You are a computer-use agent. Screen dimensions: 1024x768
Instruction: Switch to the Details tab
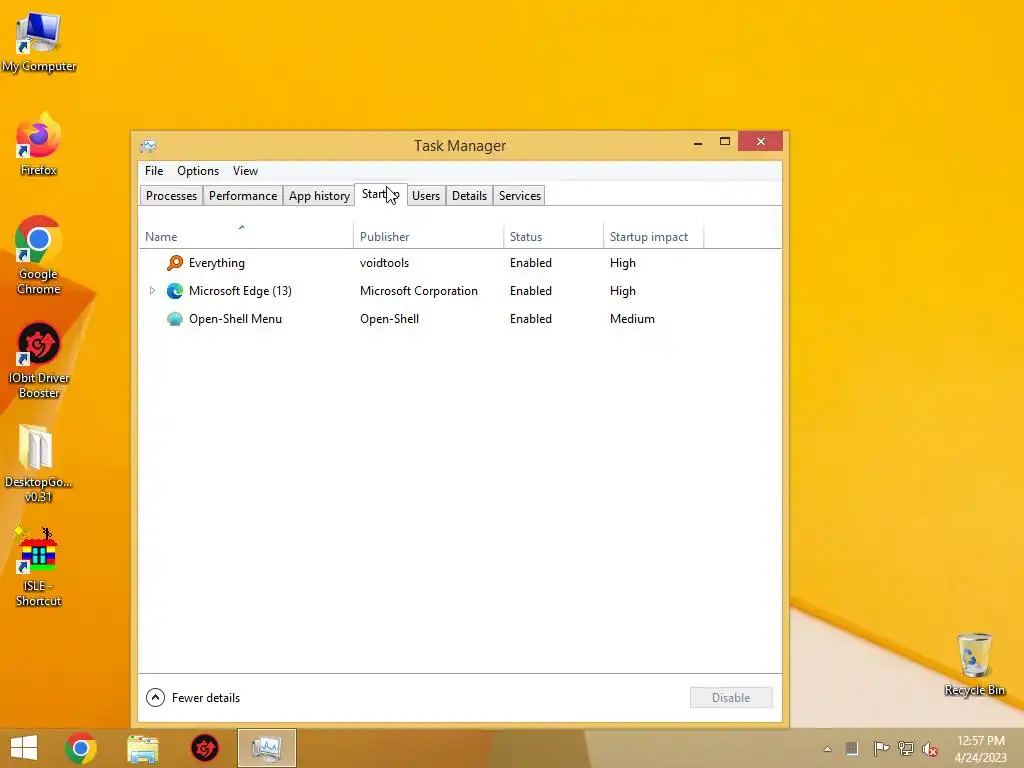click(470, 196)
